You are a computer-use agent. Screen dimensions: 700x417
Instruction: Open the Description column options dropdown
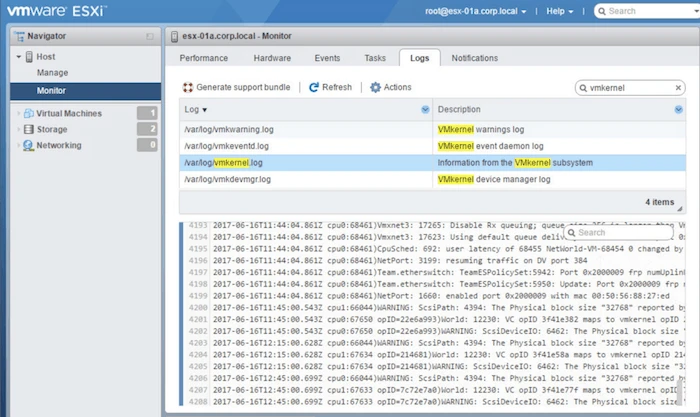click(679, 109)
